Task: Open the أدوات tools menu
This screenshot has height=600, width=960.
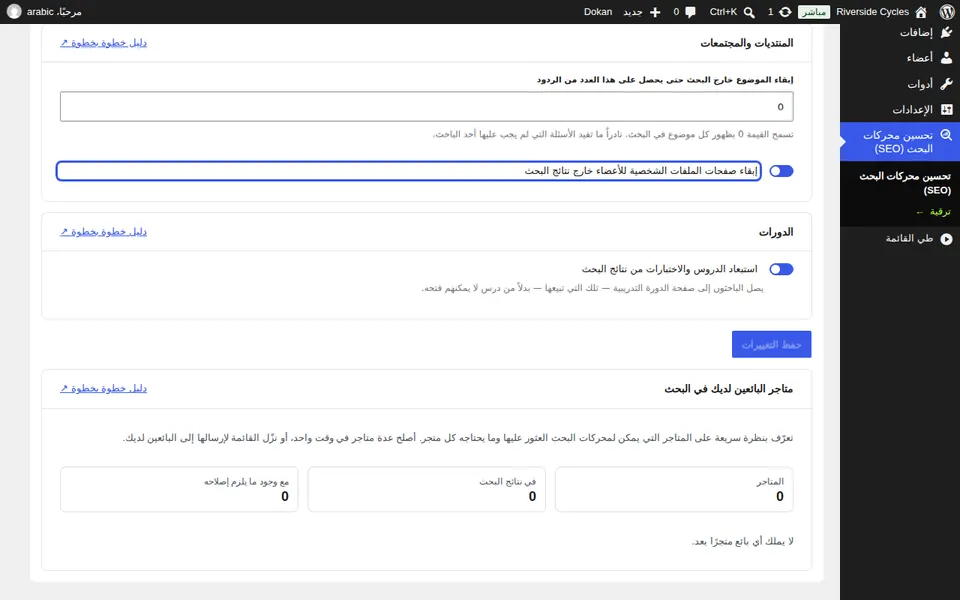Action: pos(920,84)
